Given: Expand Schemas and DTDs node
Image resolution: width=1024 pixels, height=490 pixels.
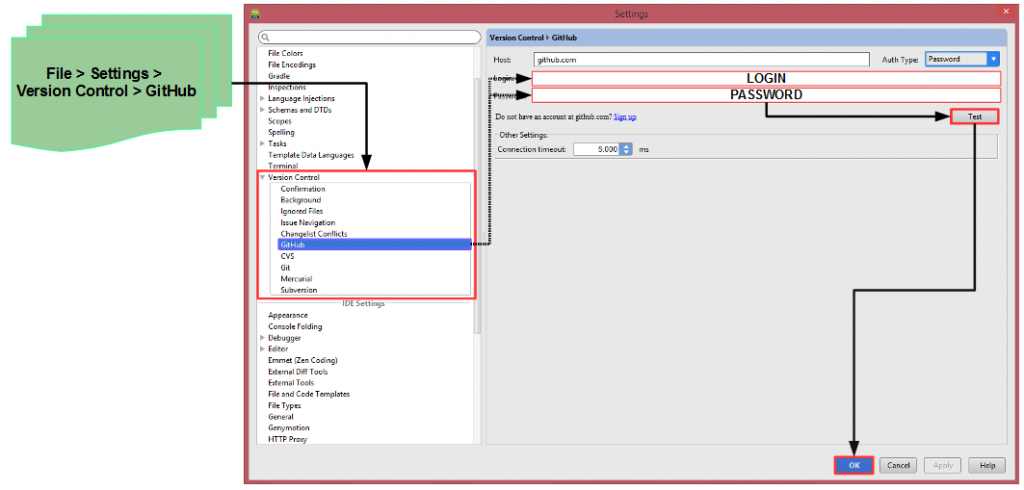Looking at the screenshot, I should click(x=263, y=110).
